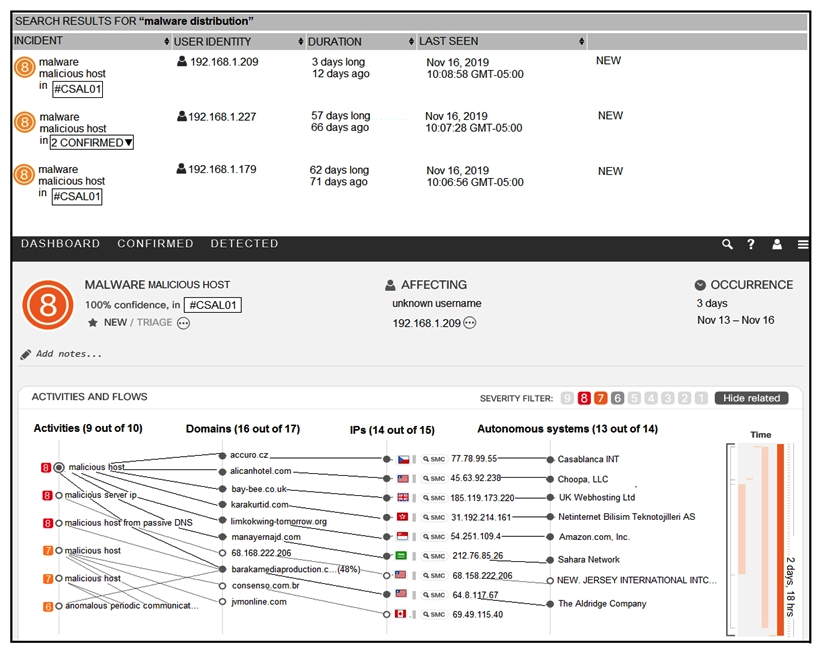Click the Canadian flag beside 69.49.115.40
The width and height of the screenshot is (821, 653).
click(x=401, y=614)
